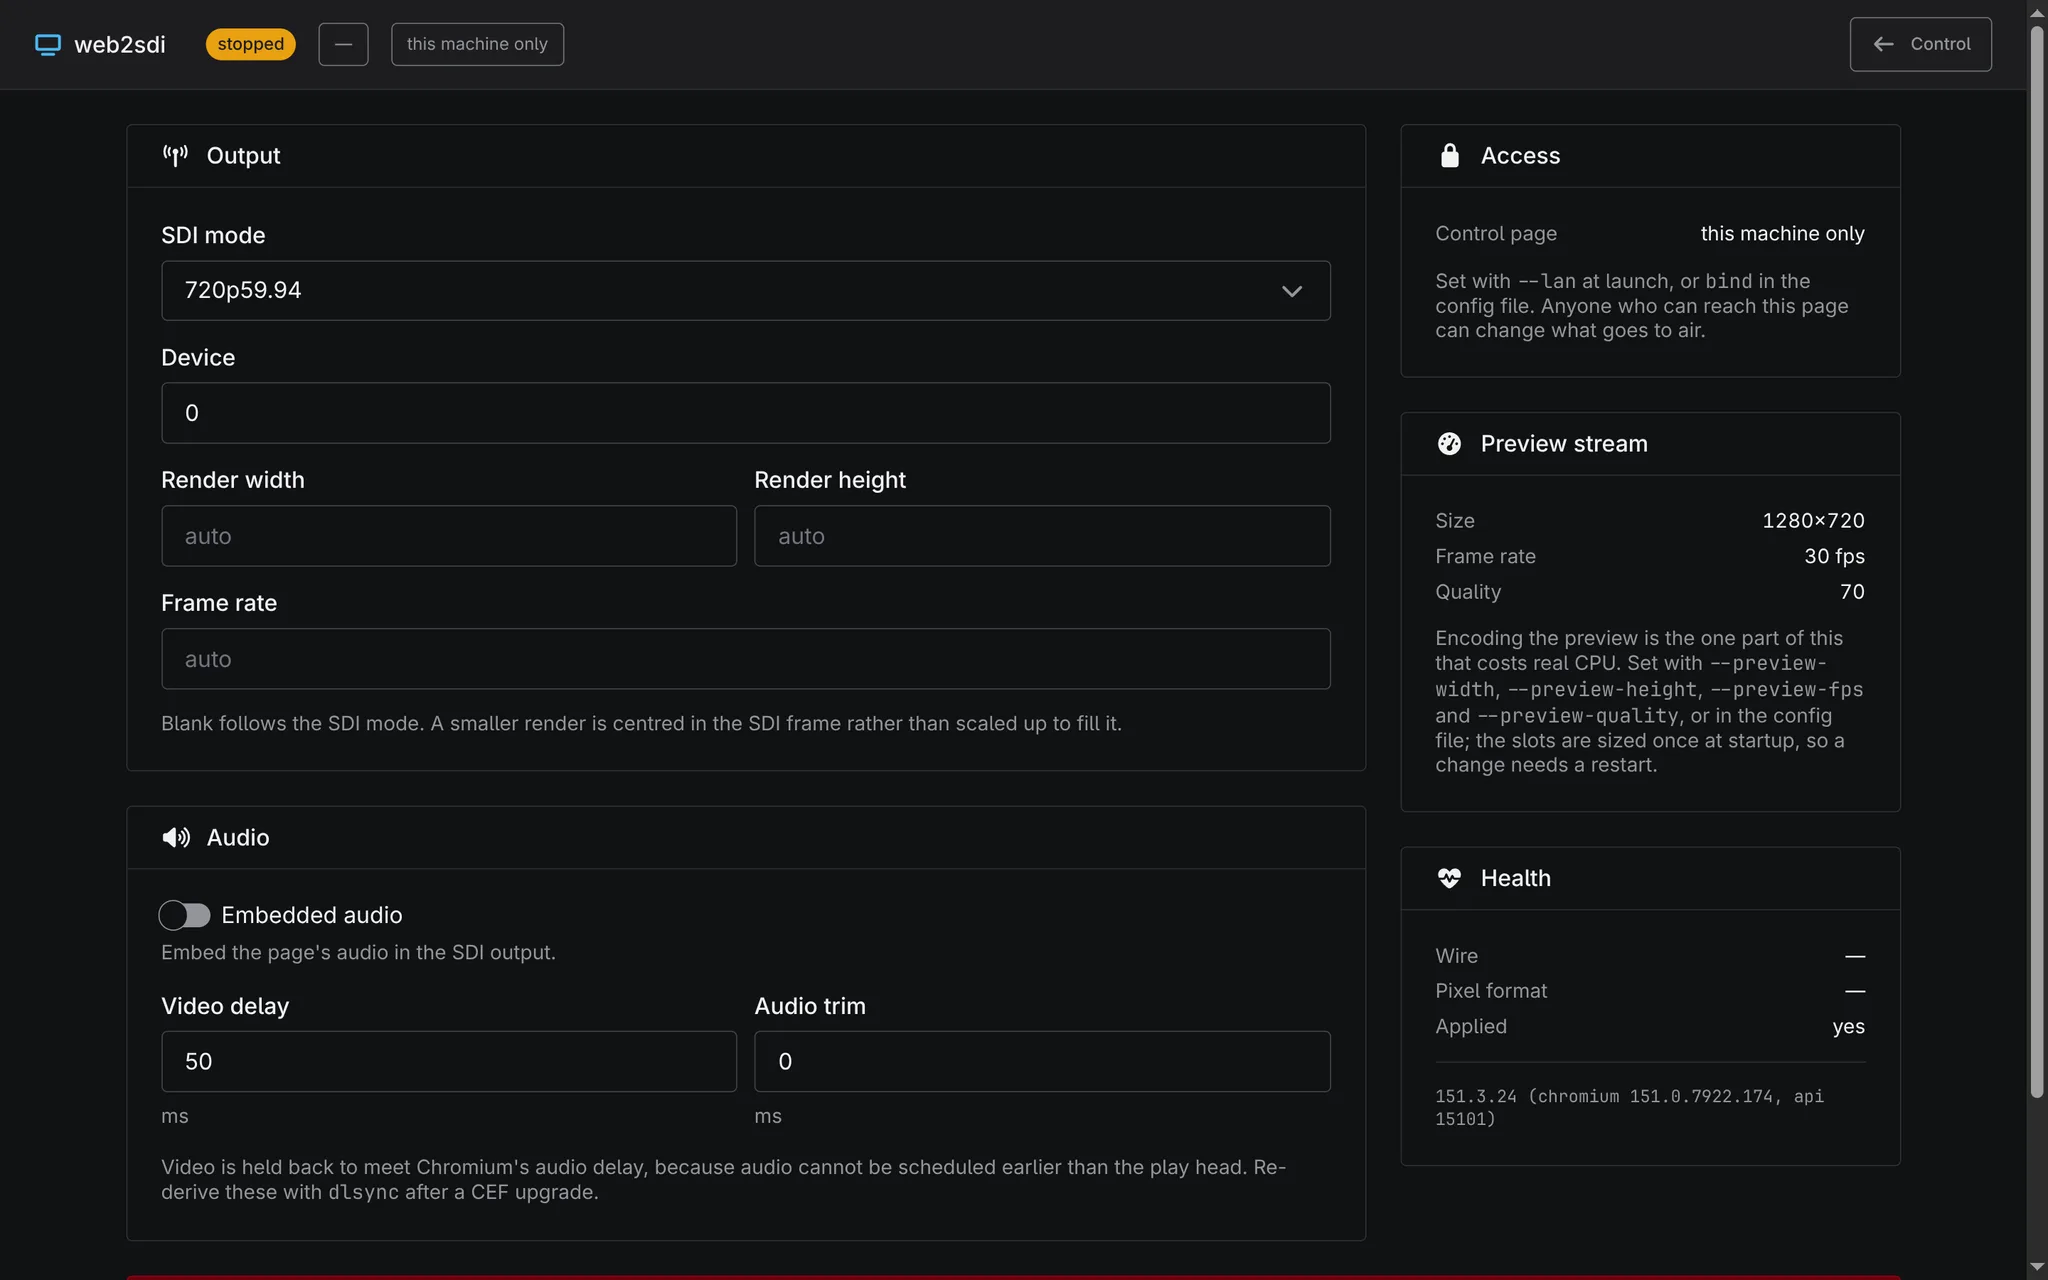Focus the Audio trim field

point(1042,1062)
